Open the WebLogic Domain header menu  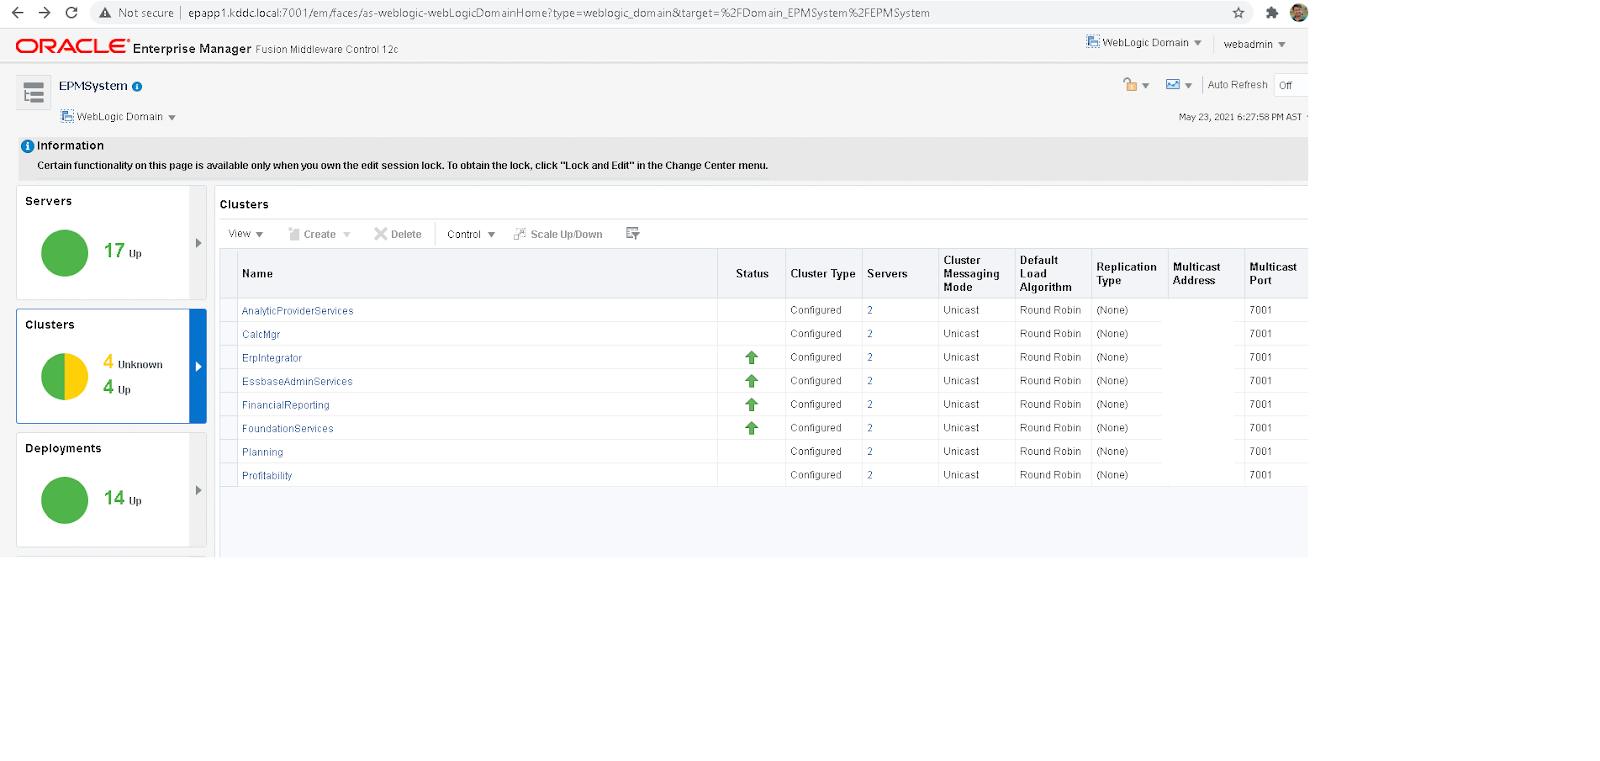[1144, 43]
